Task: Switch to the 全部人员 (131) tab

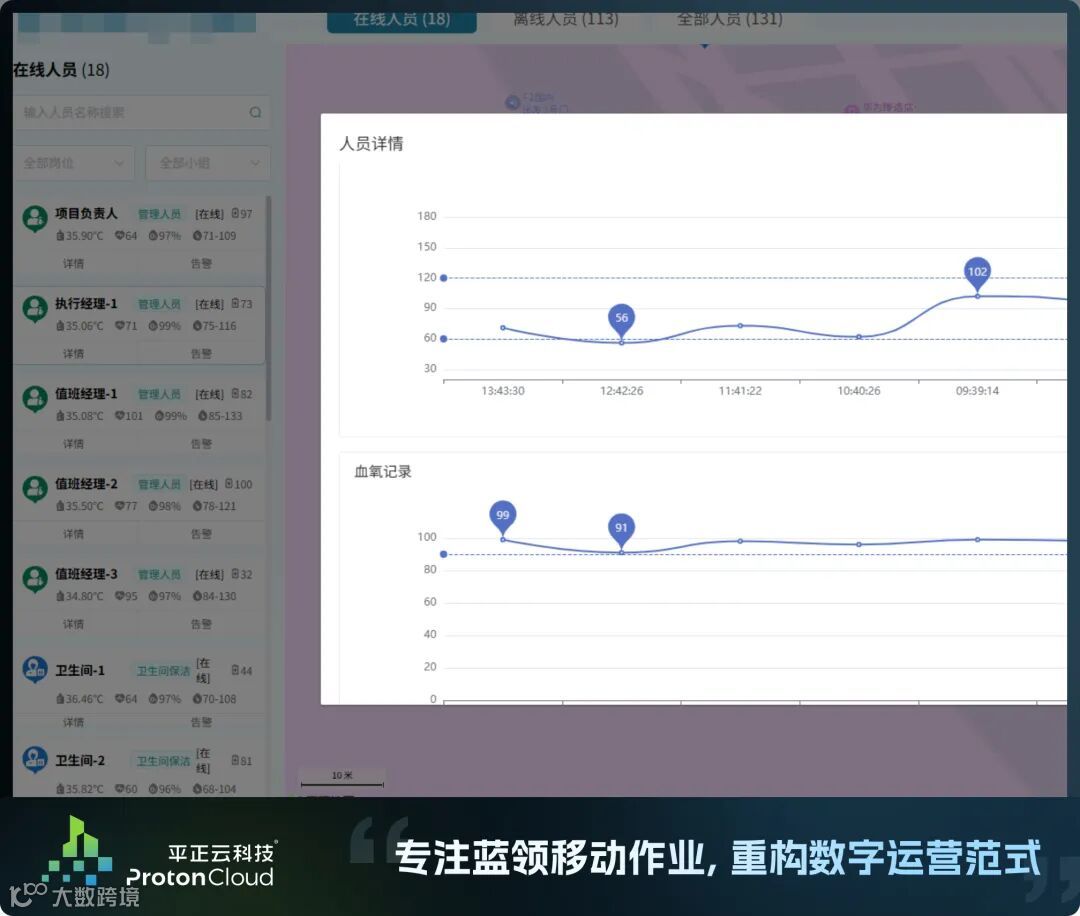Action: 729,19
